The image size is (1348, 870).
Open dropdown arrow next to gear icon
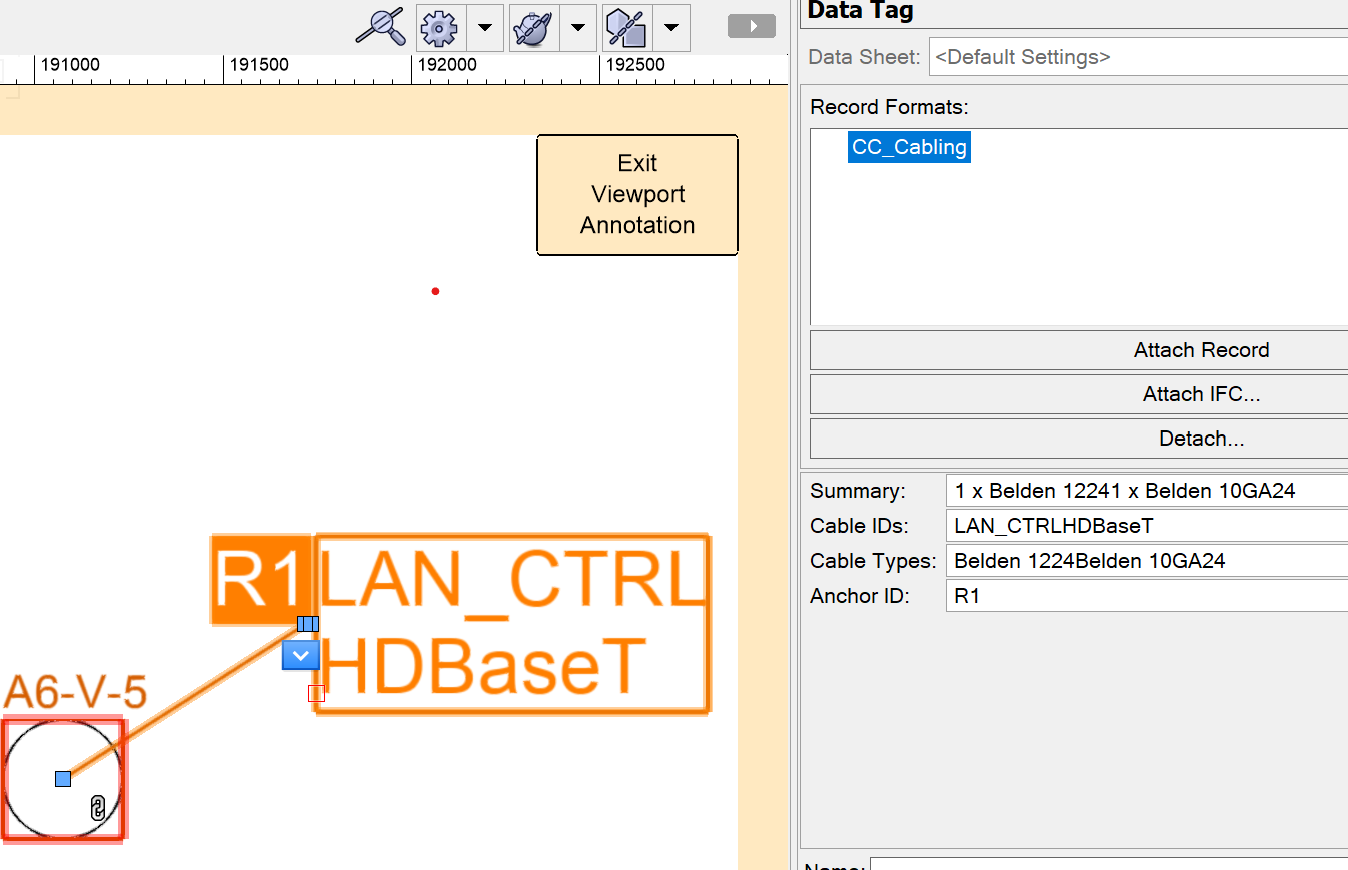coord(485,27)
